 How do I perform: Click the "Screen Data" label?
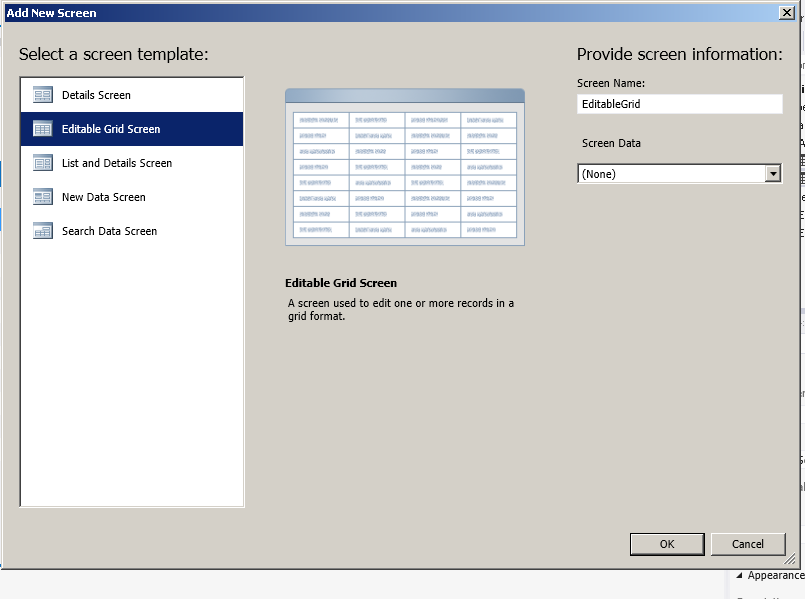(x=611, y=144)
